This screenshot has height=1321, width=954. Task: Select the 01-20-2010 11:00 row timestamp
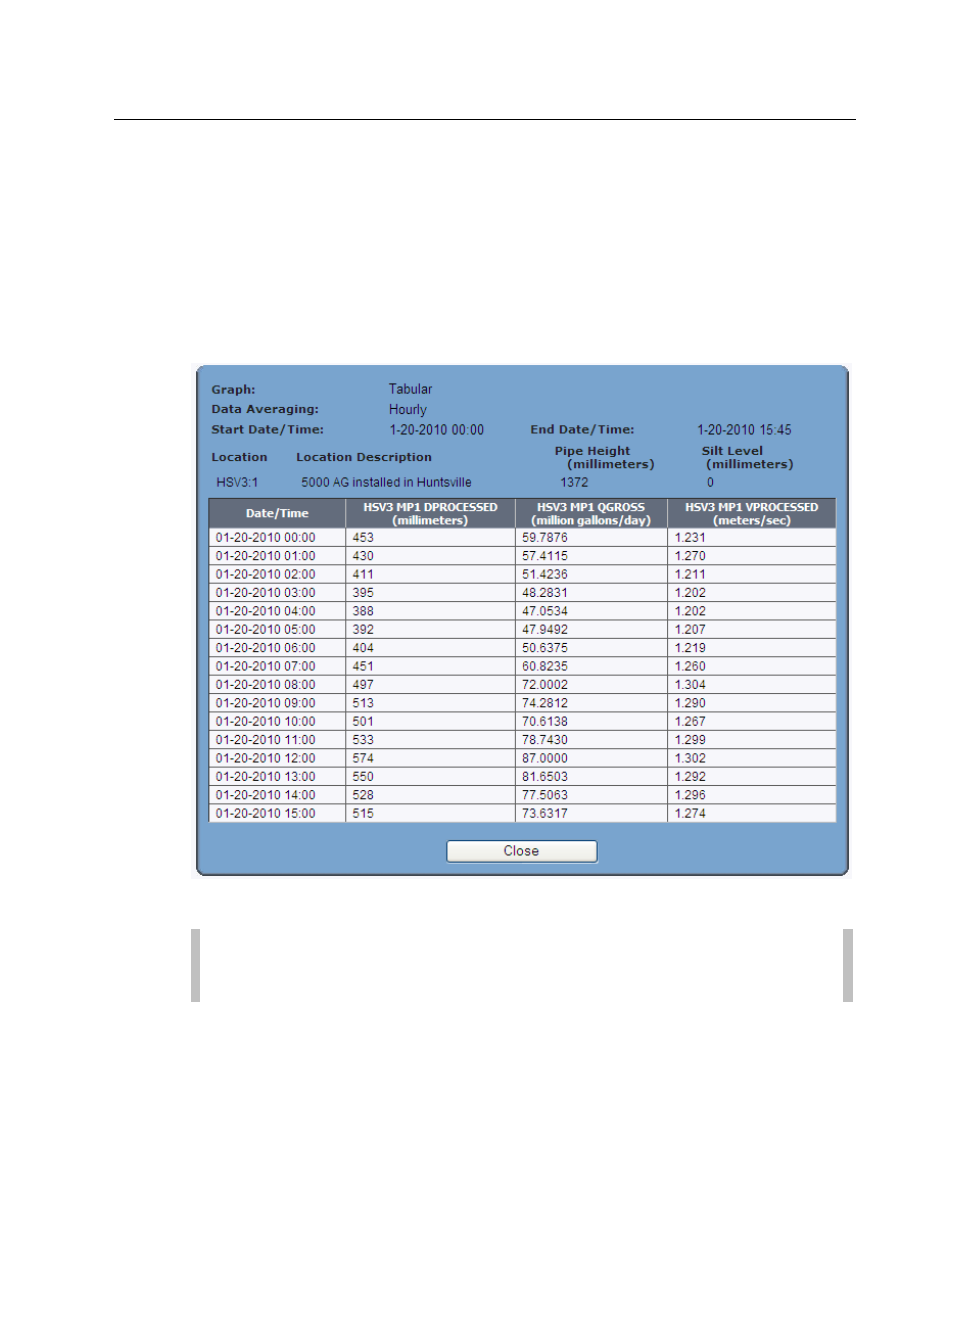tap(265, 740)
